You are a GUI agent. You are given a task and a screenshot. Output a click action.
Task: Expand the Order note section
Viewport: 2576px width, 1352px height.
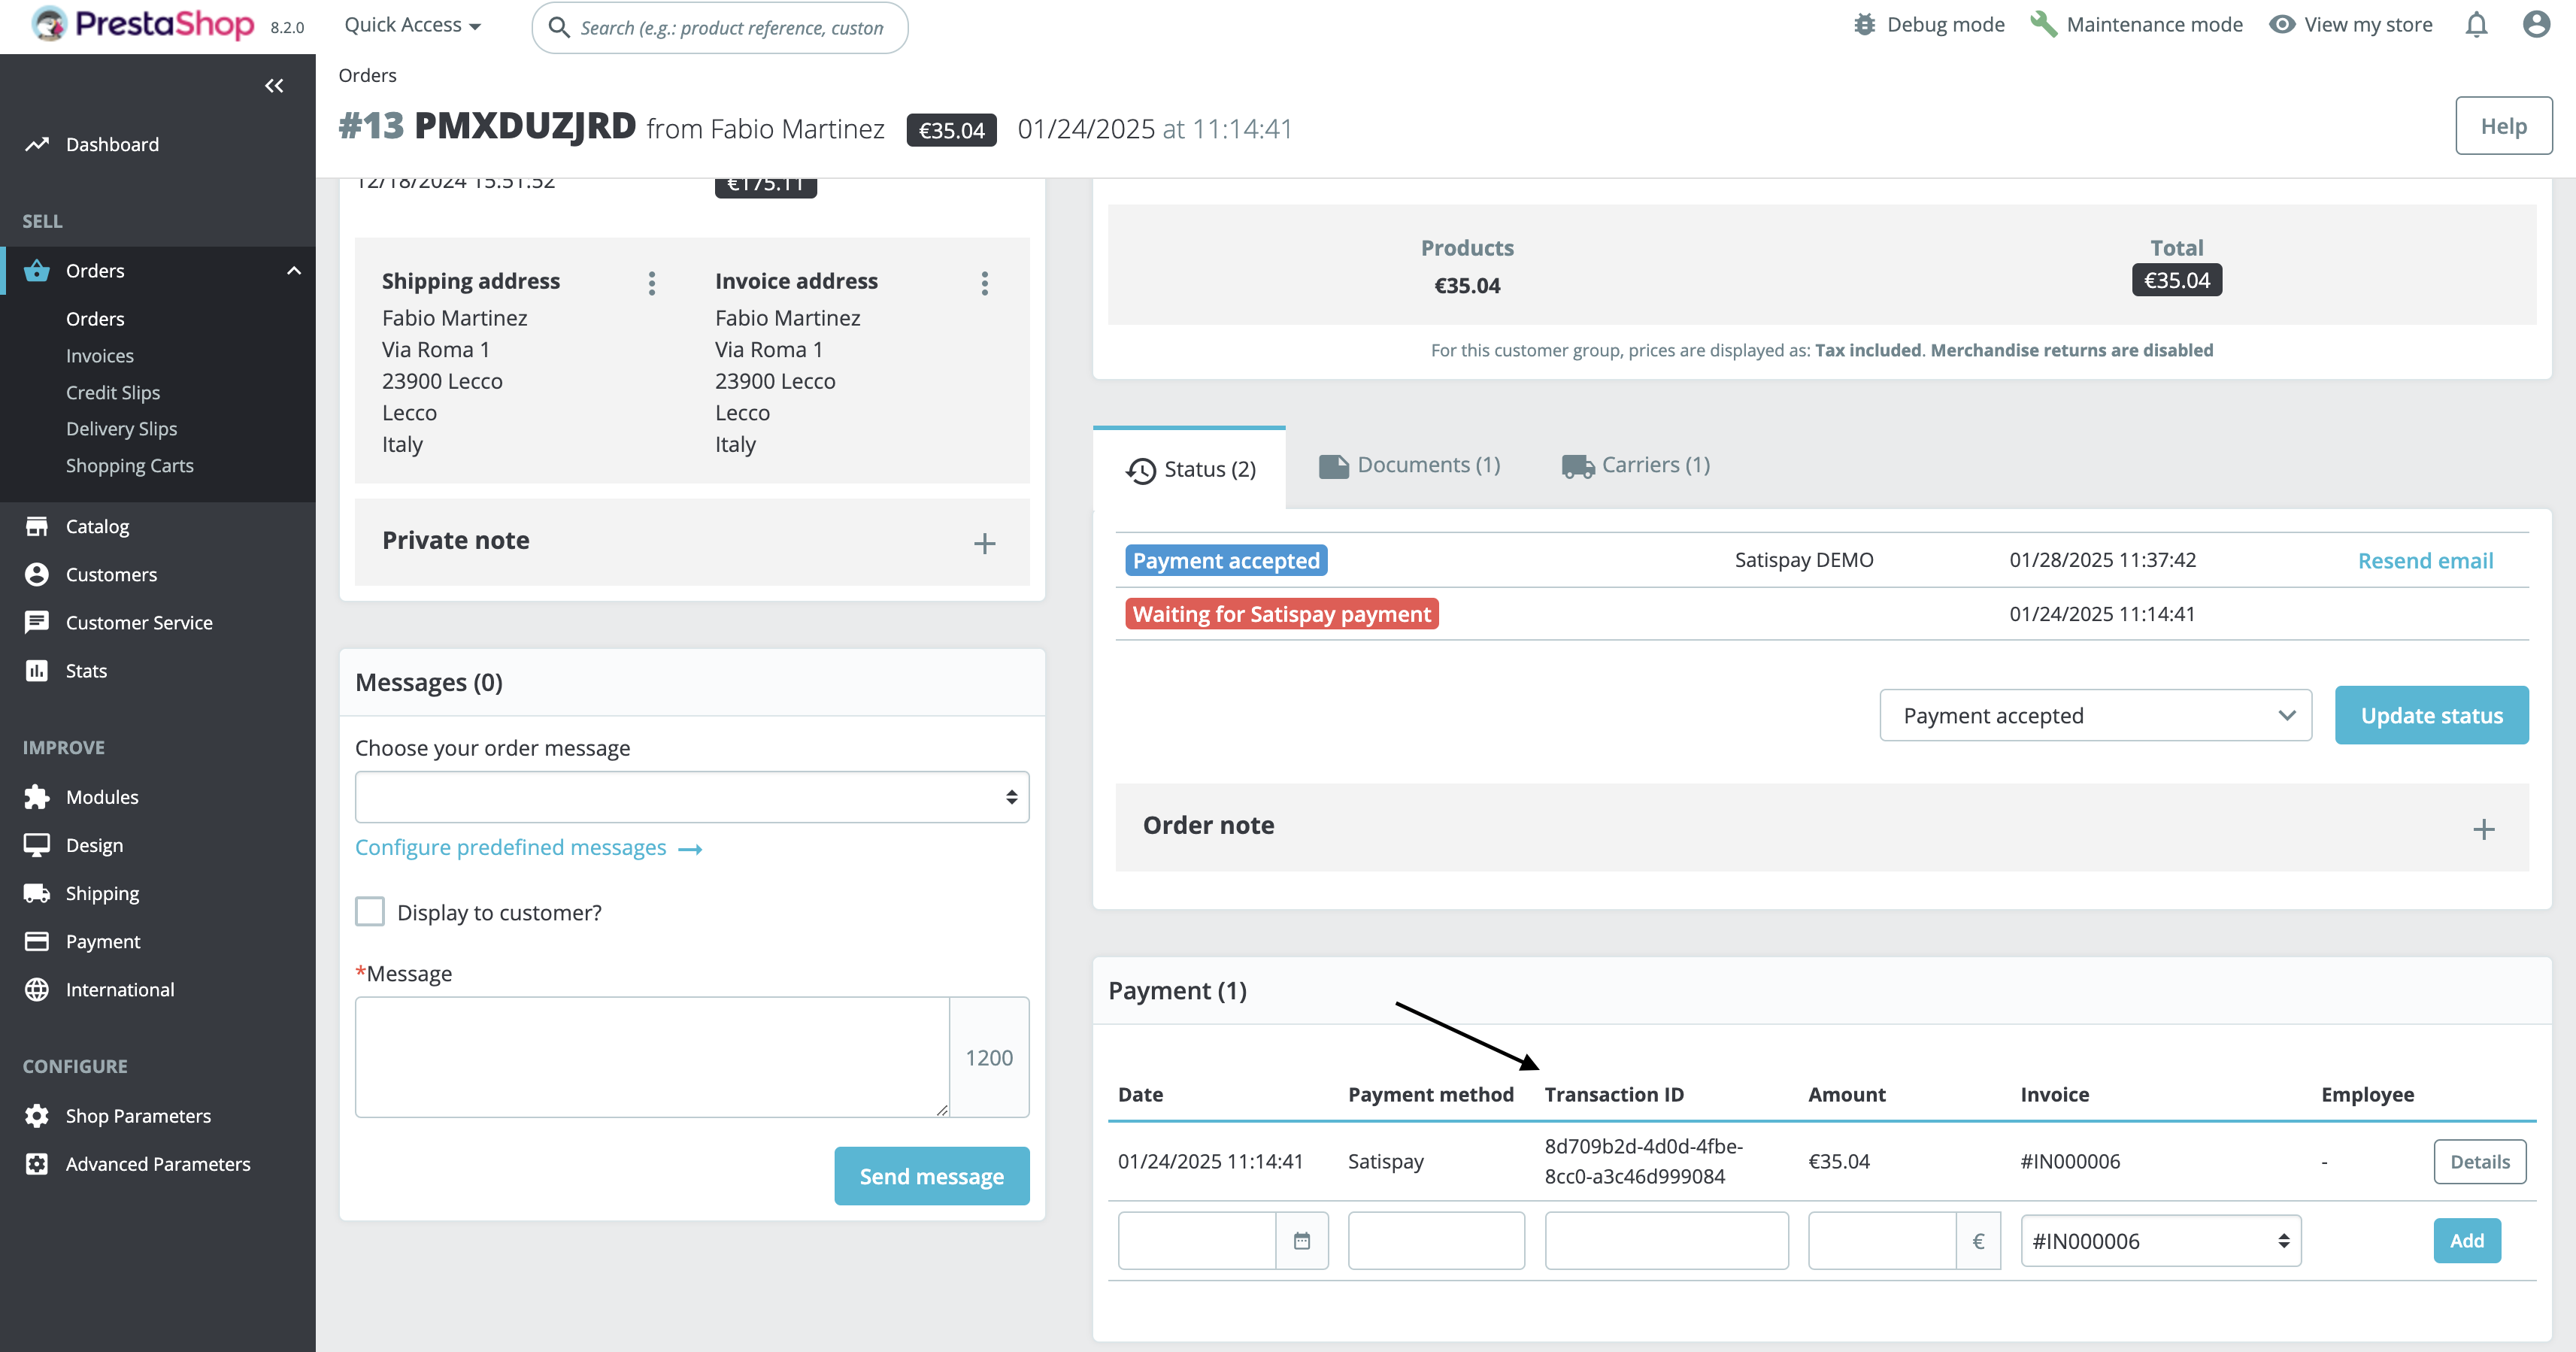click(x=2483, y=829)
